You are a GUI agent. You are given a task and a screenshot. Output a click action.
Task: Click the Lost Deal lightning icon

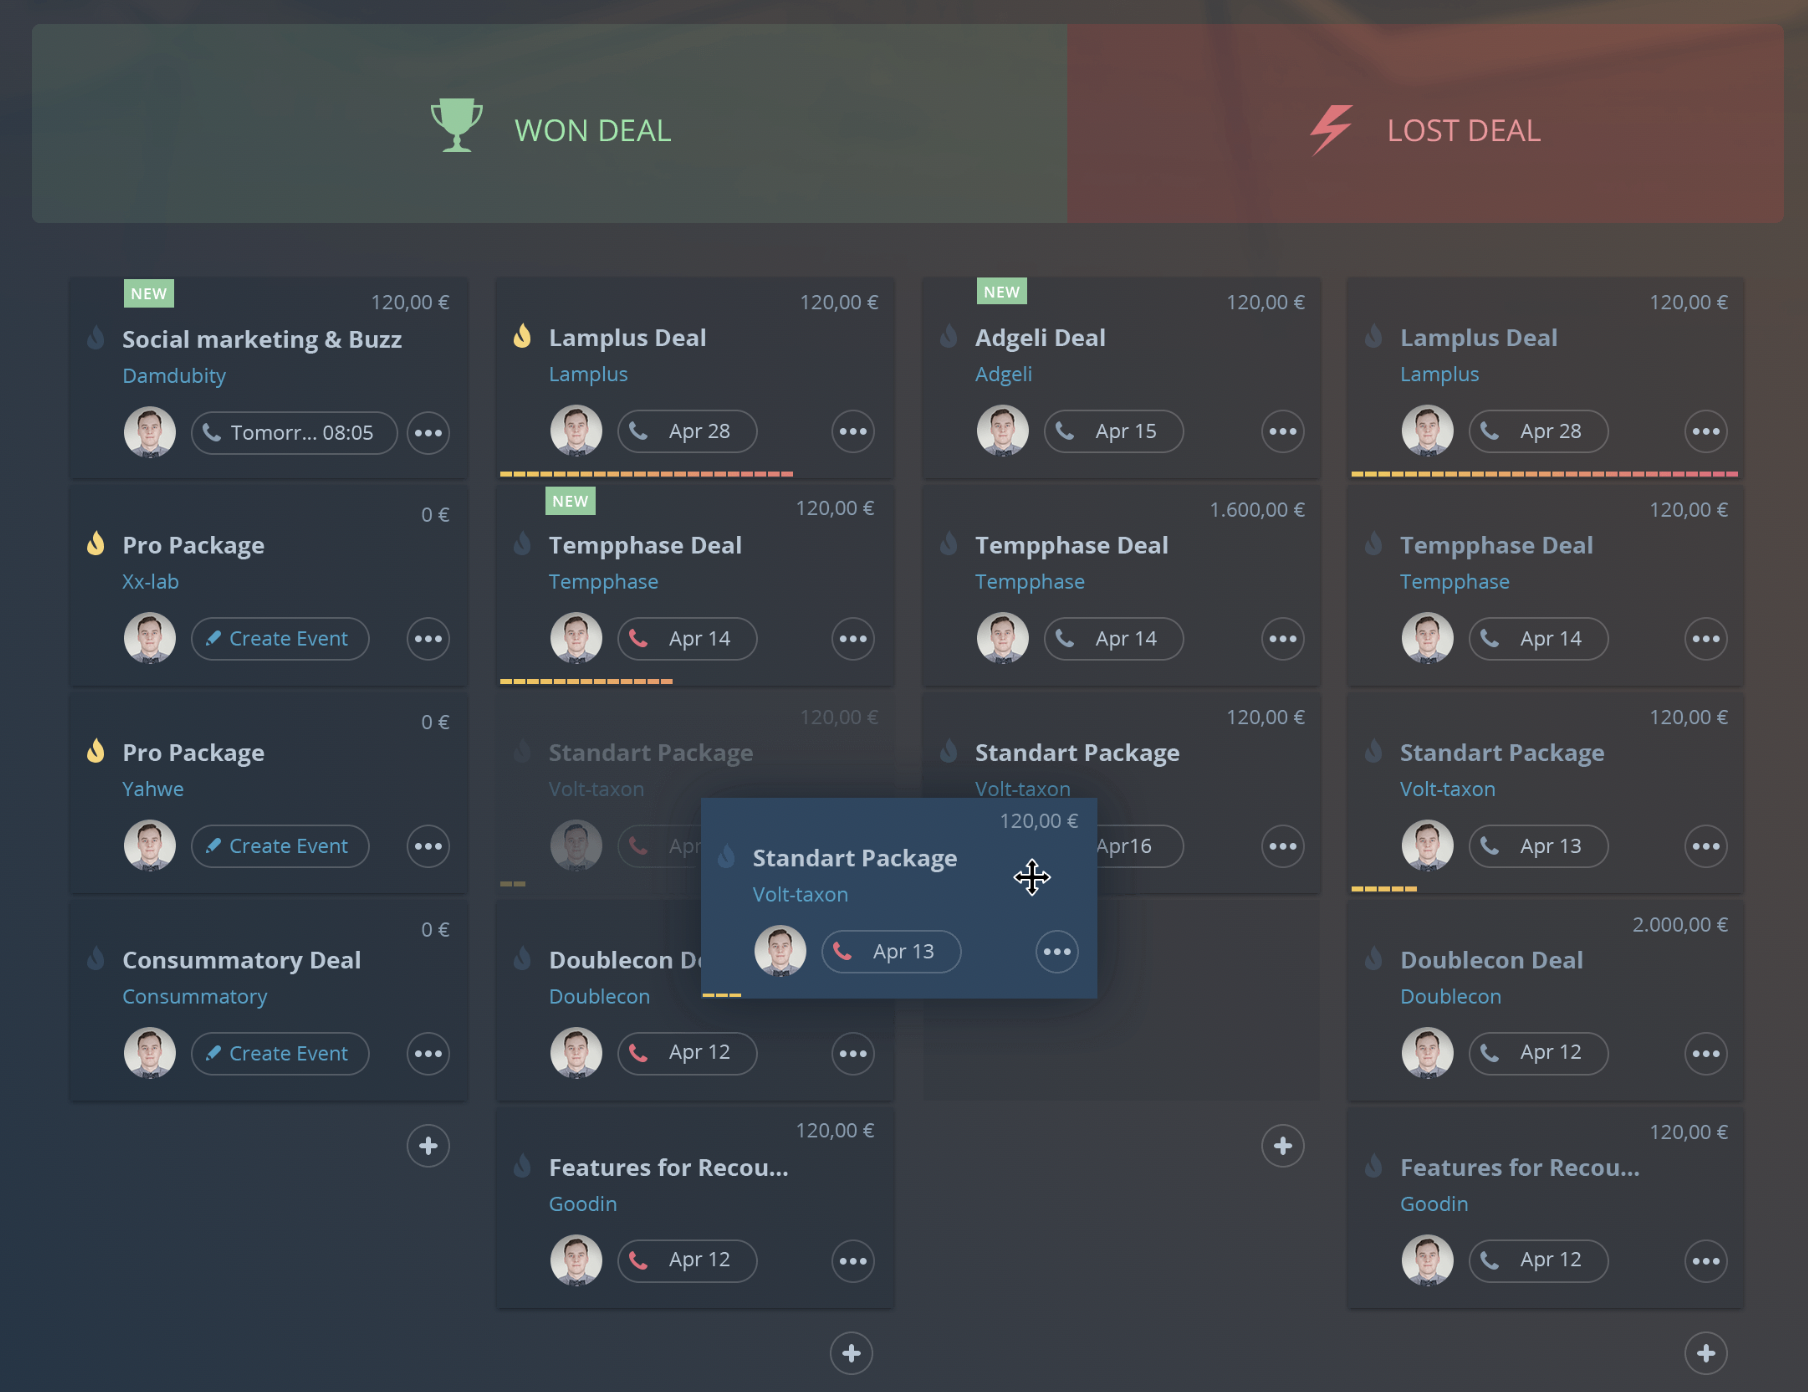(1332, 129)
